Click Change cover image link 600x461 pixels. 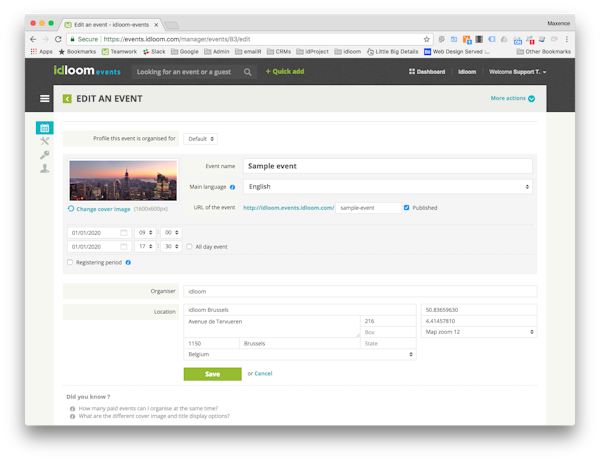coord(103,209)
